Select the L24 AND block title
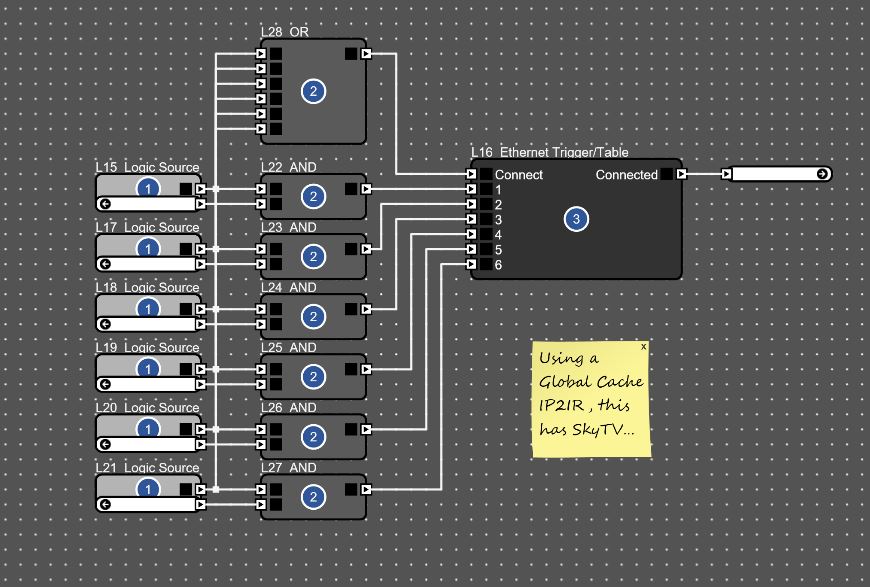 [288, 287]
